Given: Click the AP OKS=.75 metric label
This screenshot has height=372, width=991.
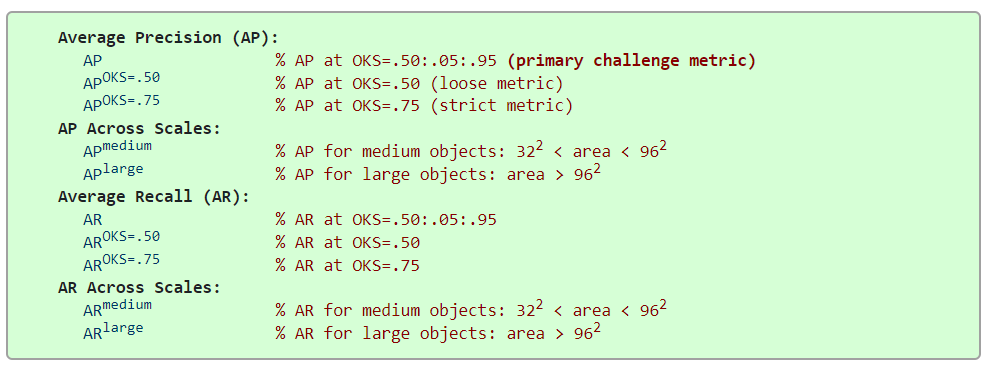Looking at the screenshot, I should click(121, 104).
